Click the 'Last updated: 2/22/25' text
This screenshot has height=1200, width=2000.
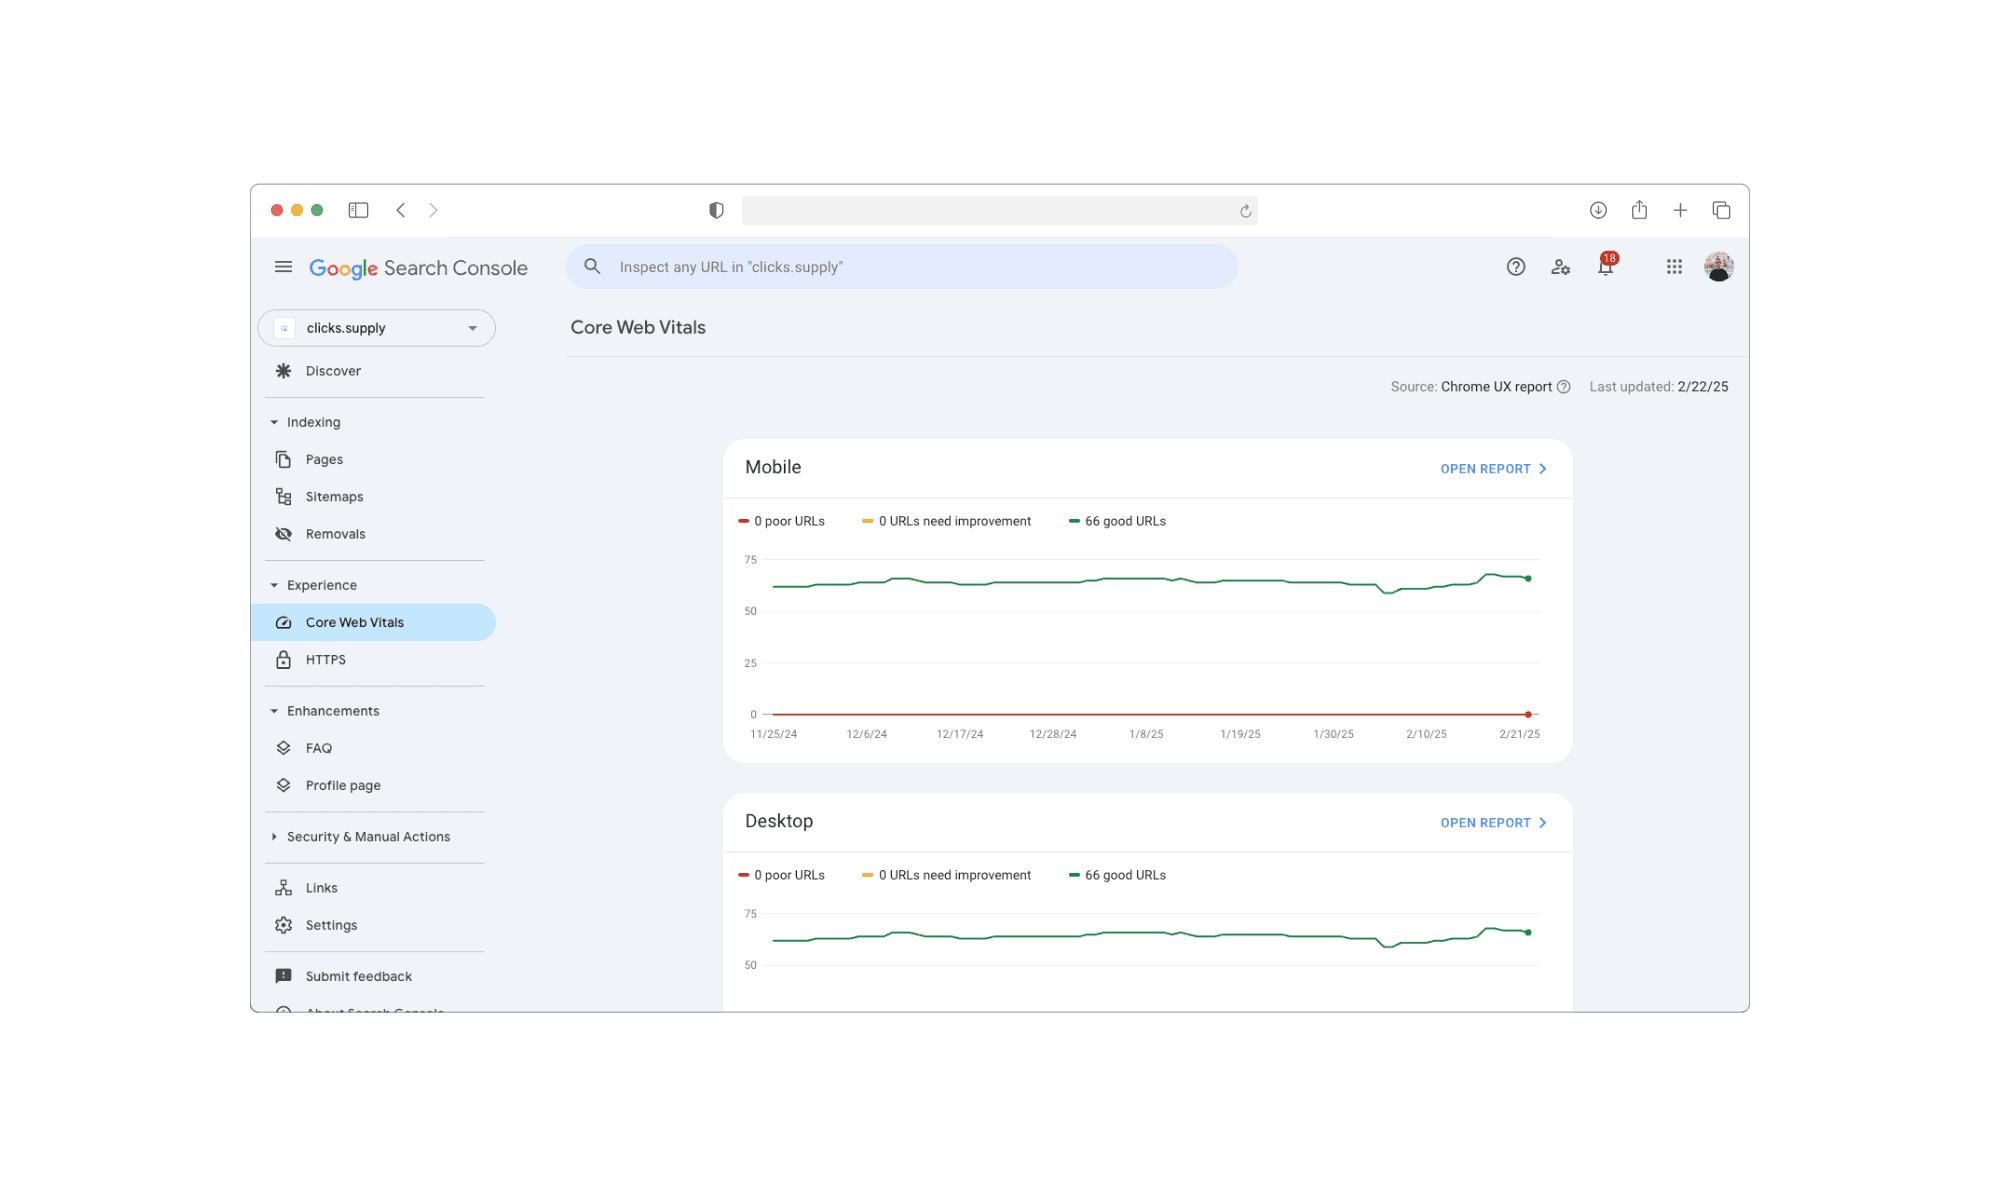coord(1659,387)
